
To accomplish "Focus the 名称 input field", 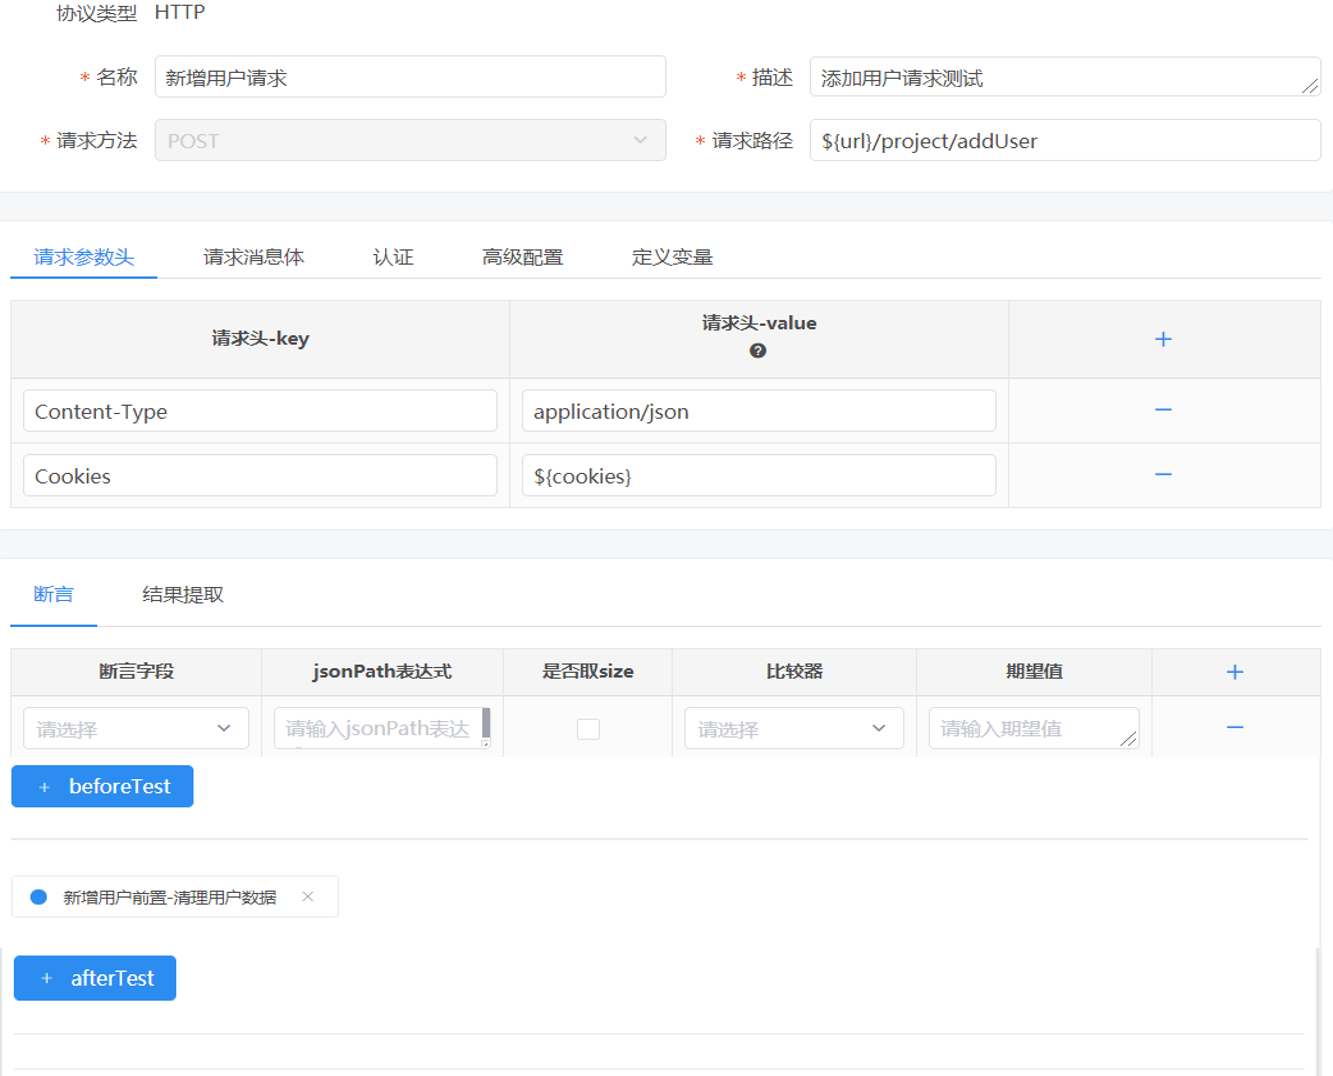I will [x=410, y=77].
